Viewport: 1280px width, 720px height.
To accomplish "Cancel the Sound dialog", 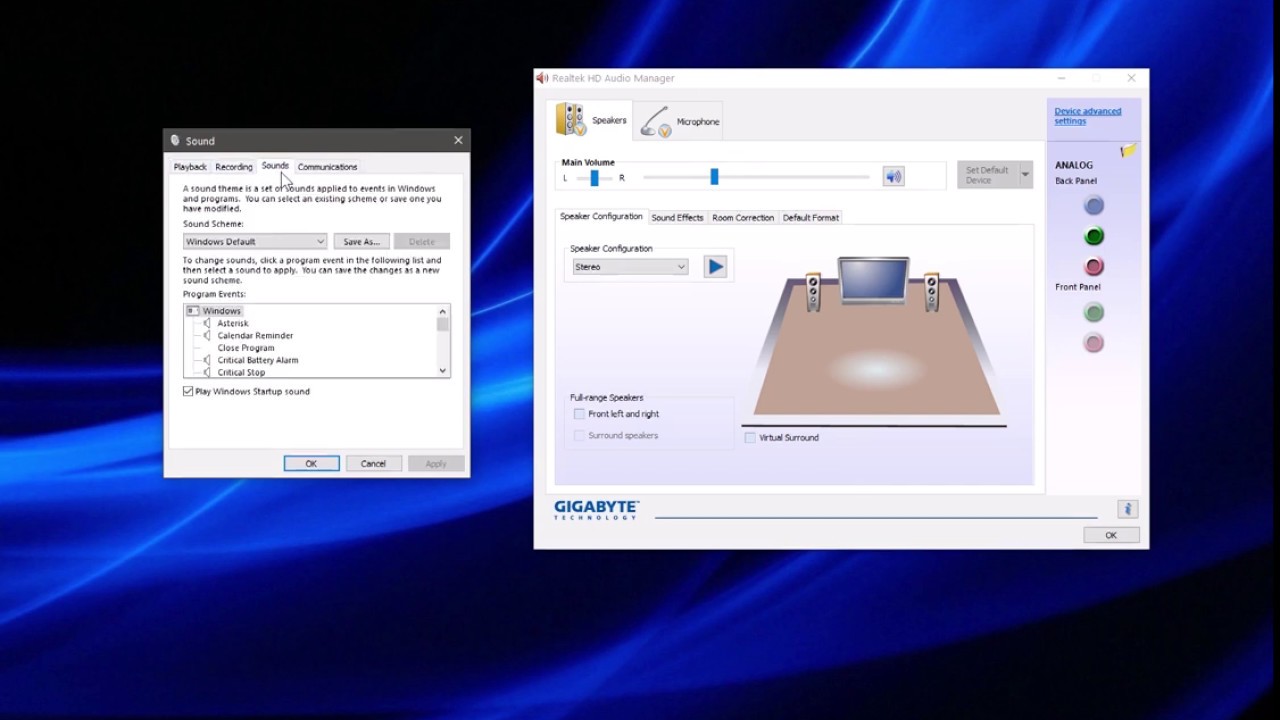I will coord(373,463).
